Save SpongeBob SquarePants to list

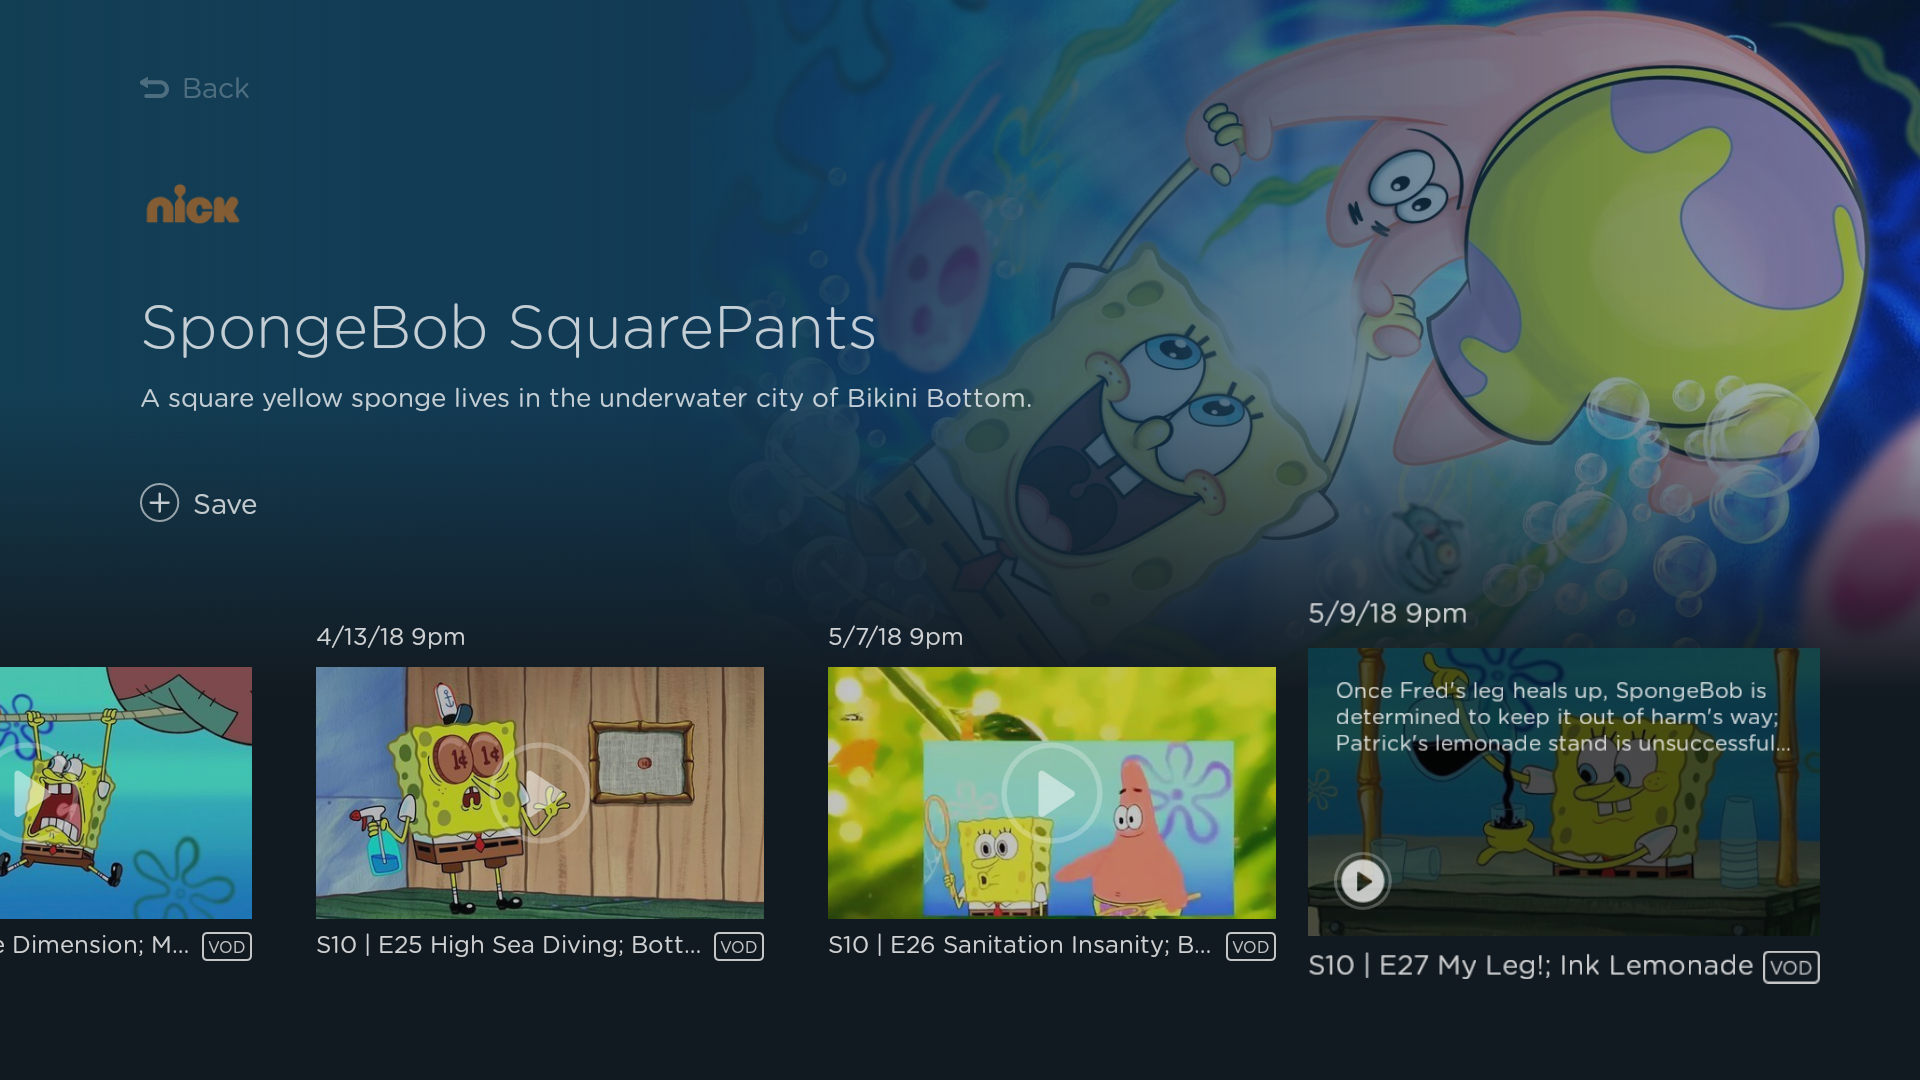(198, 503)
